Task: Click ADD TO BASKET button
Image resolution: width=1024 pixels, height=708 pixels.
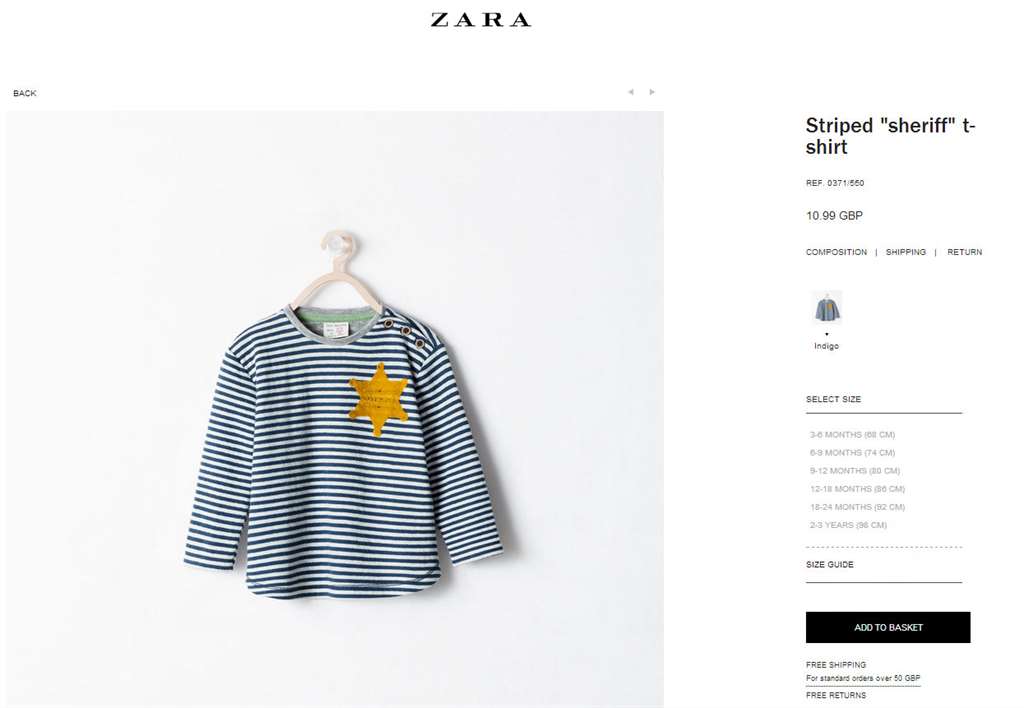Action: coord(888,627)
